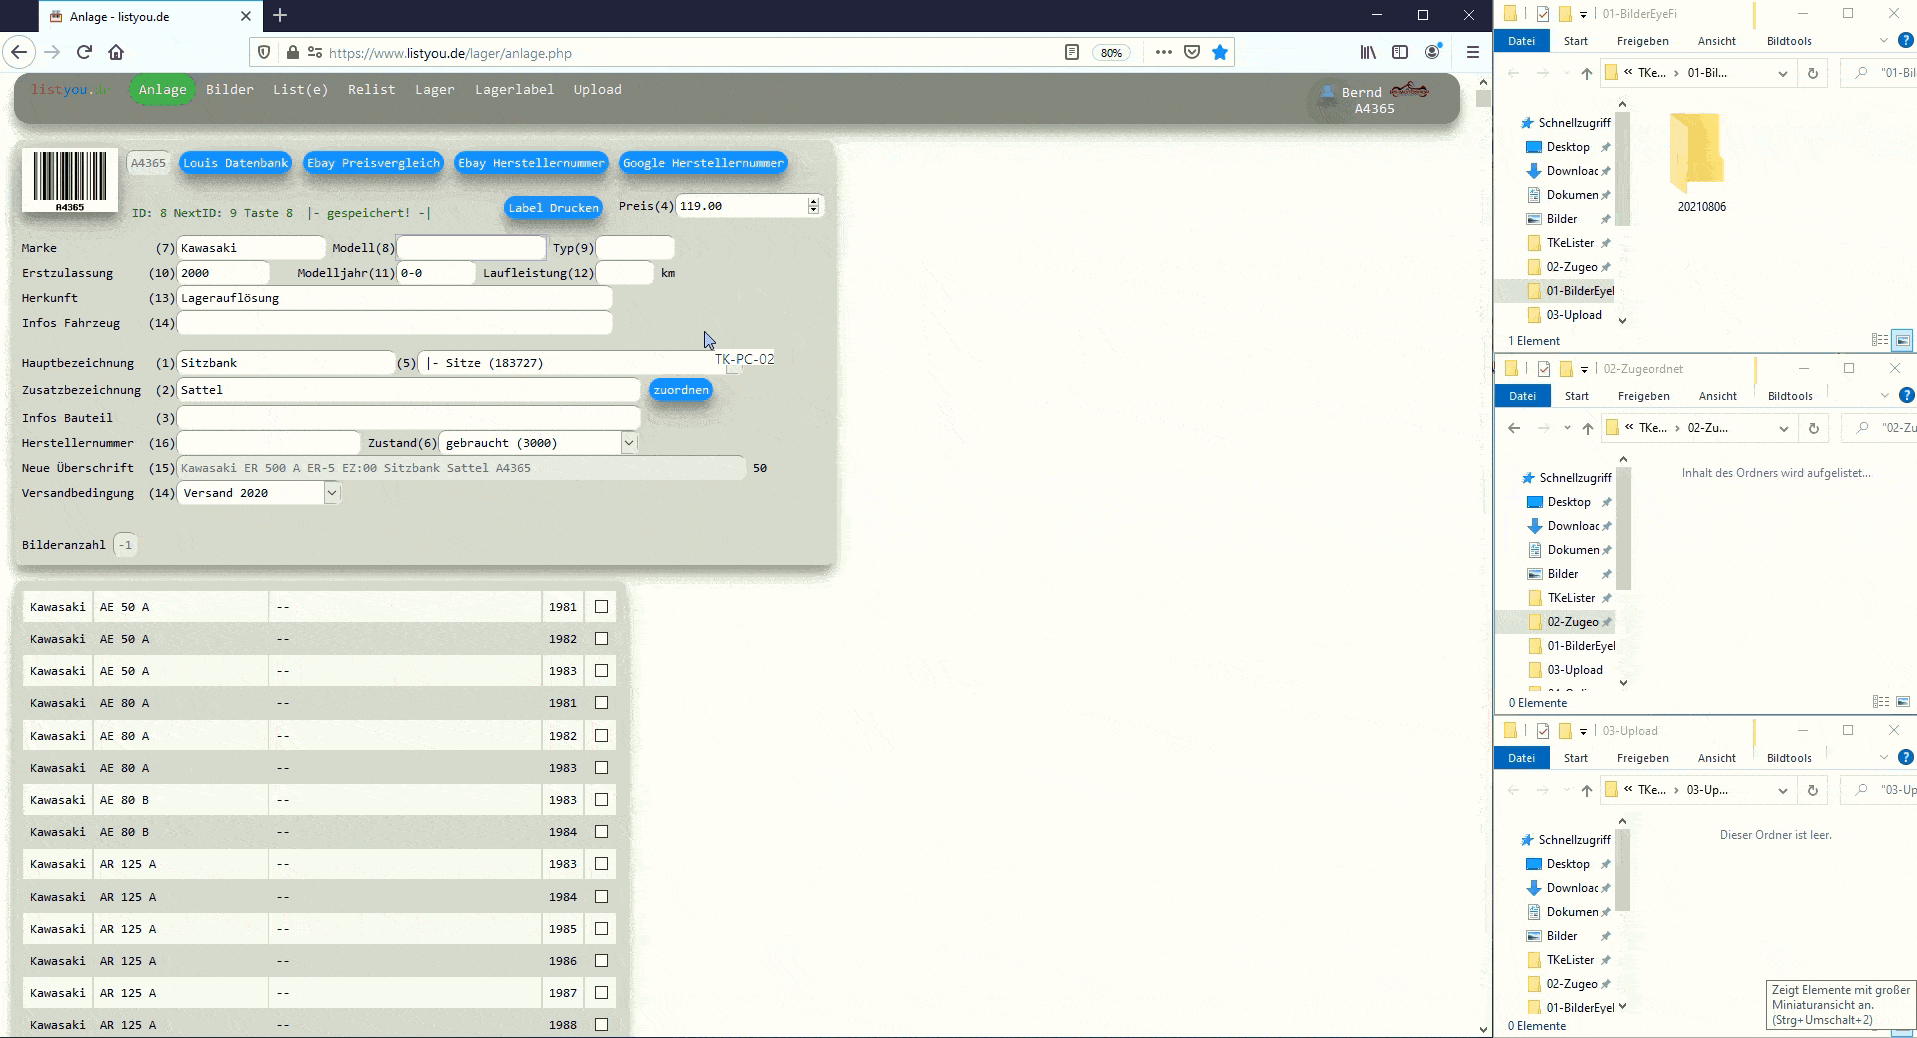Go to Firefox home page icon
The image size is (1917, 1038).
tap(116, 52)
